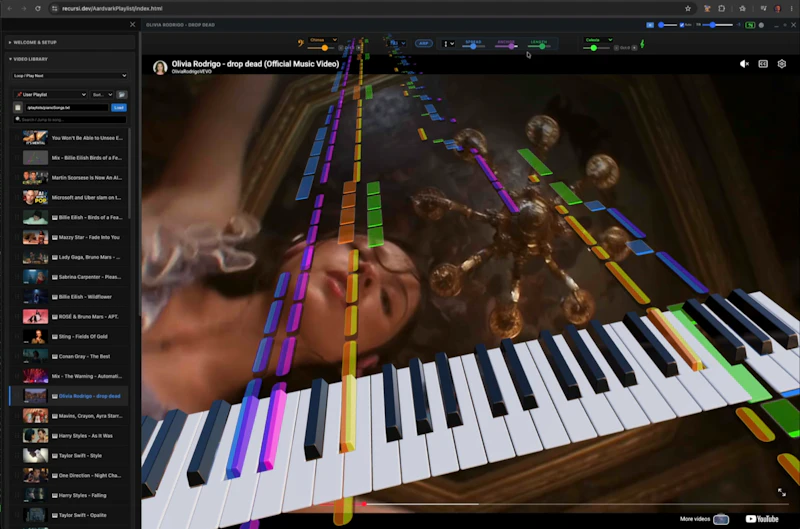Click the browser address bar
Screen dimensions: 800x529
tap(365, 8)
